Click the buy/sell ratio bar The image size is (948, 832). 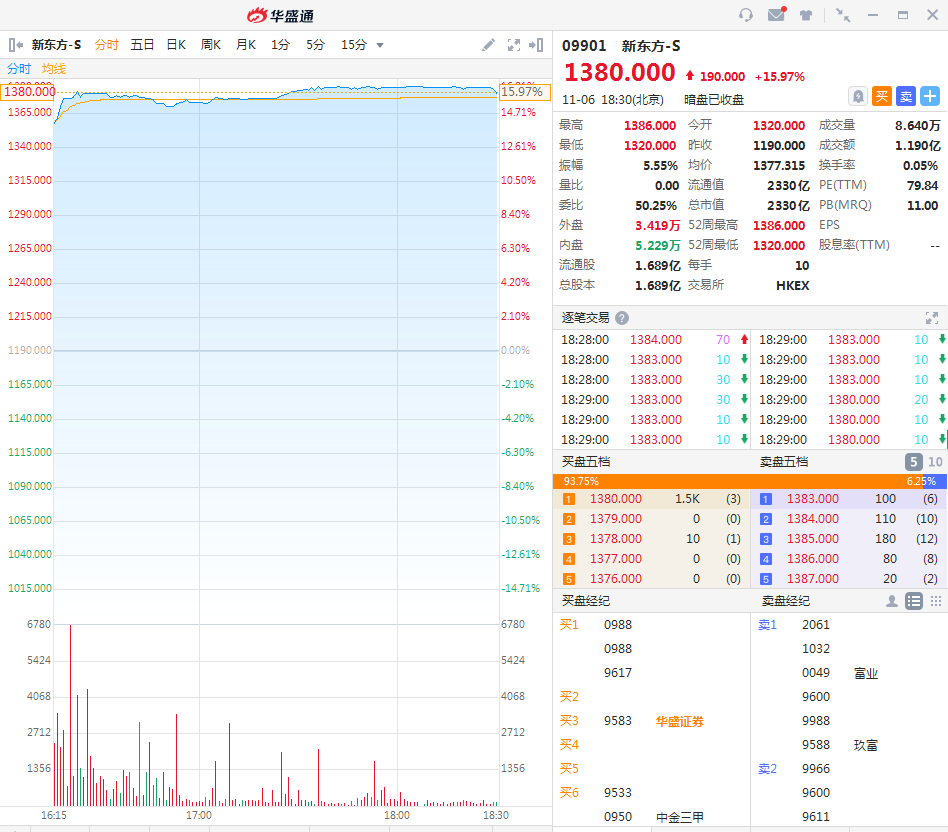coord(750,481)
